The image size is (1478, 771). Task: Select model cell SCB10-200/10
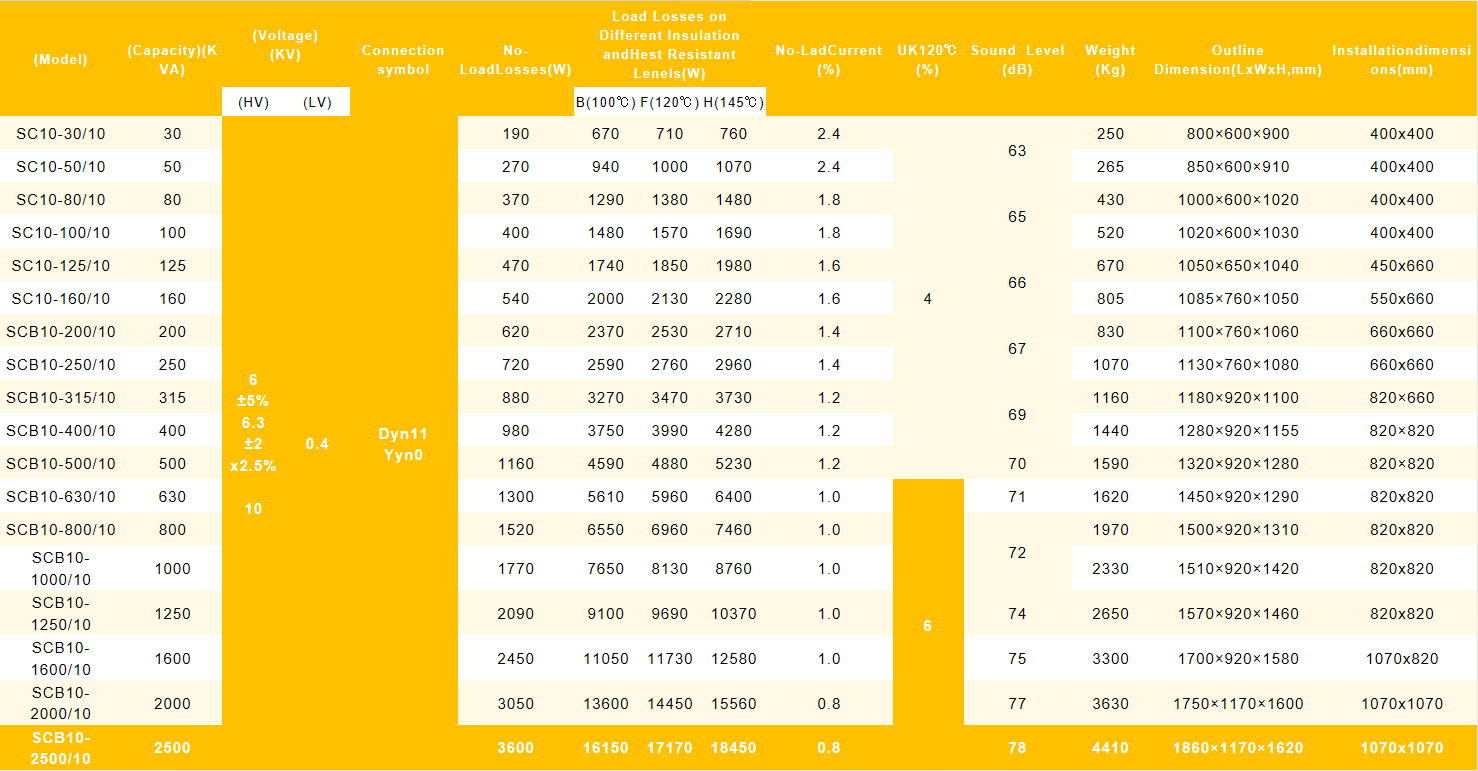[x=60, y=332]
